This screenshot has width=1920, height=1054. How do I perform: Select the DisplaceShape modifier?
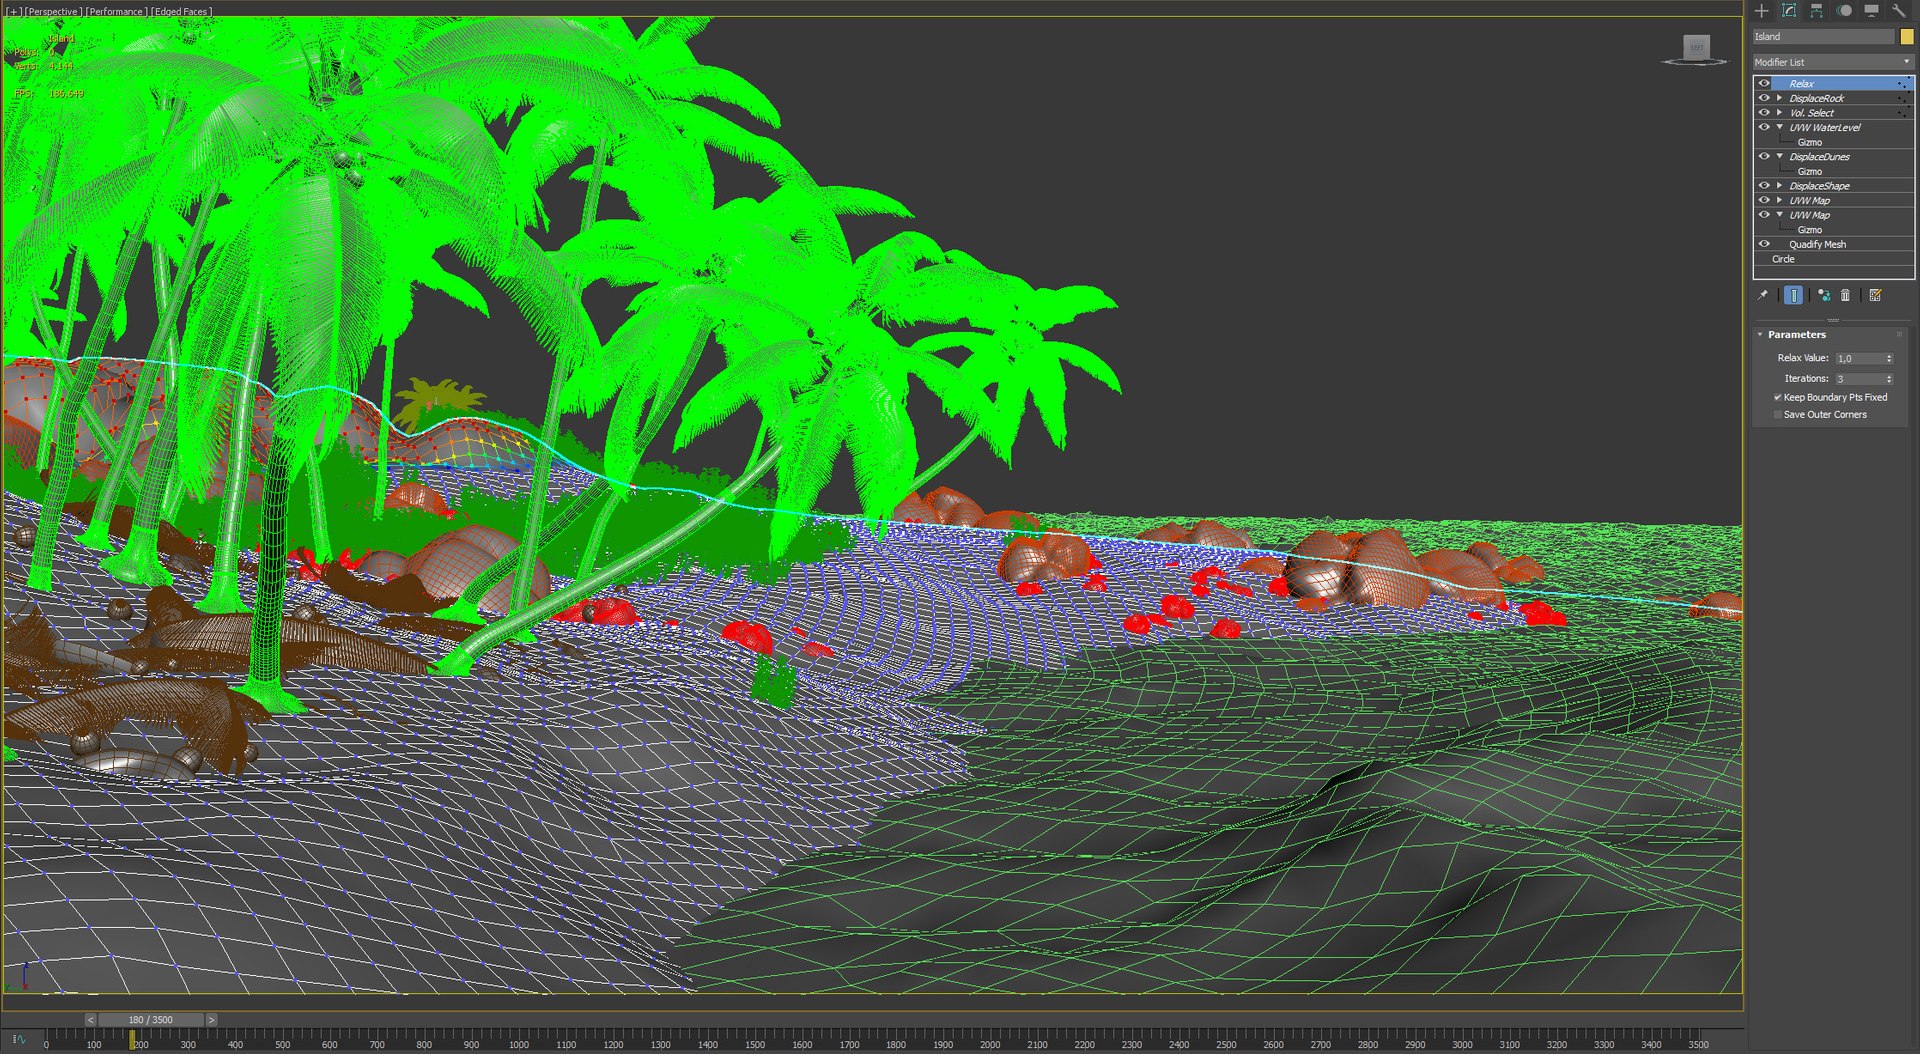(x=1820, y=186)
